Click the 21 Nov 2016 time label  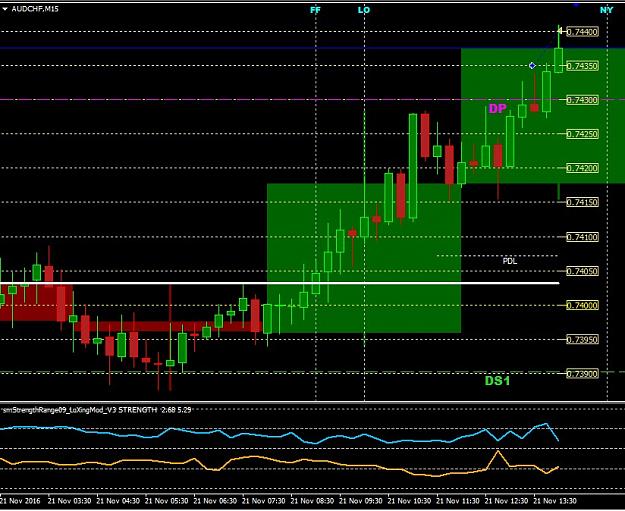pos(21,501)
